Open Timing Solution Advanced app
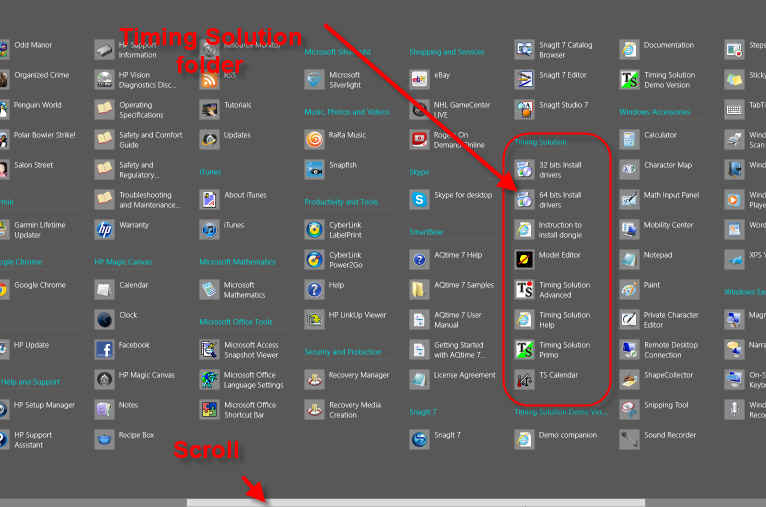The width and height of the screenshot is (766, 507). [x=525, y=290]
